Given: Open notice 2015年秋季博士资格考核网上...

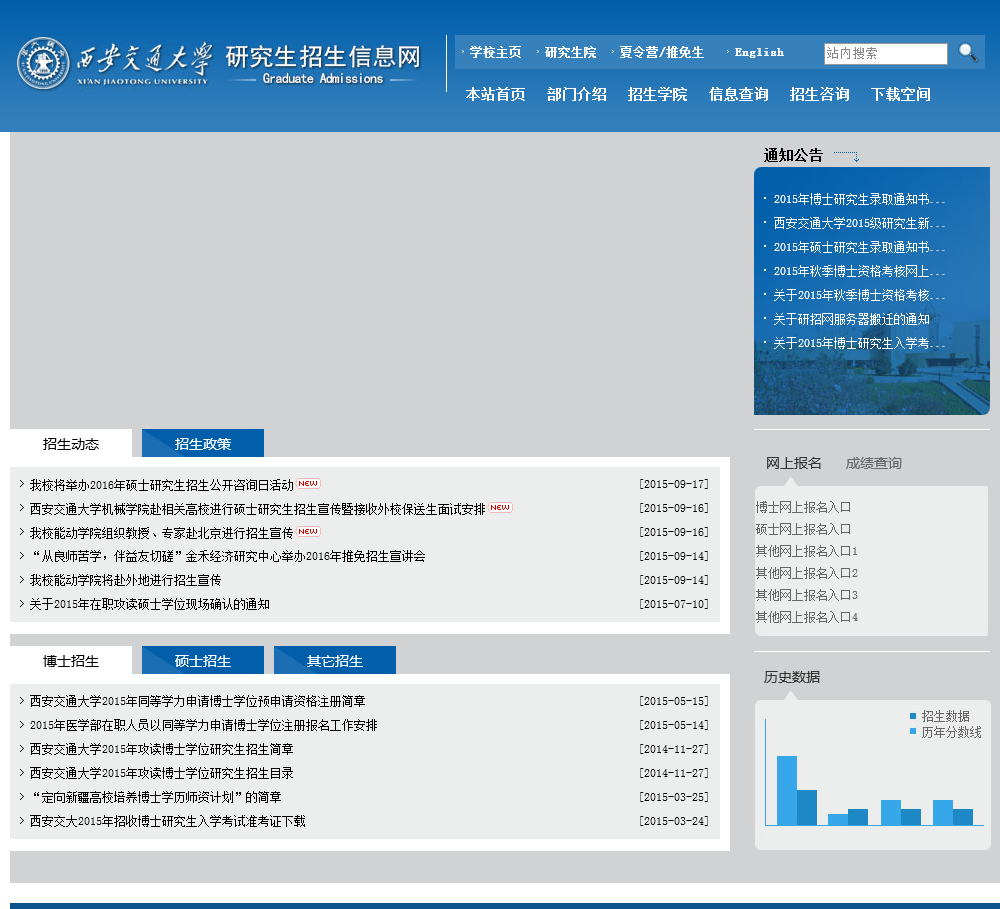Looking at the screenshot, I should (x=858, y=271).
